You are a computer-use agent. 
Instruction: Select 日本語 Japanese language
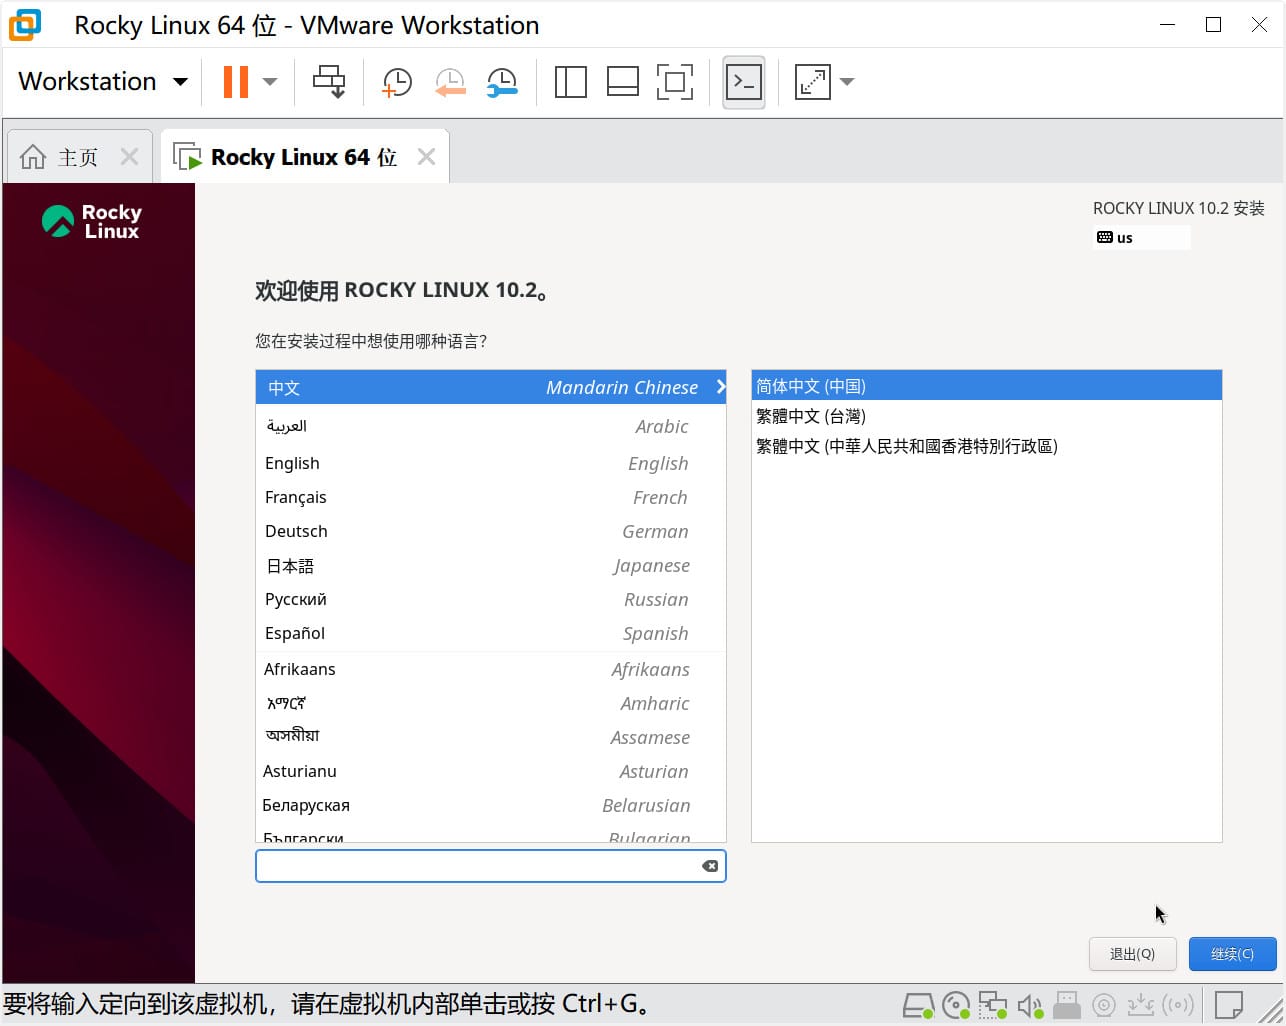[491, 565]
